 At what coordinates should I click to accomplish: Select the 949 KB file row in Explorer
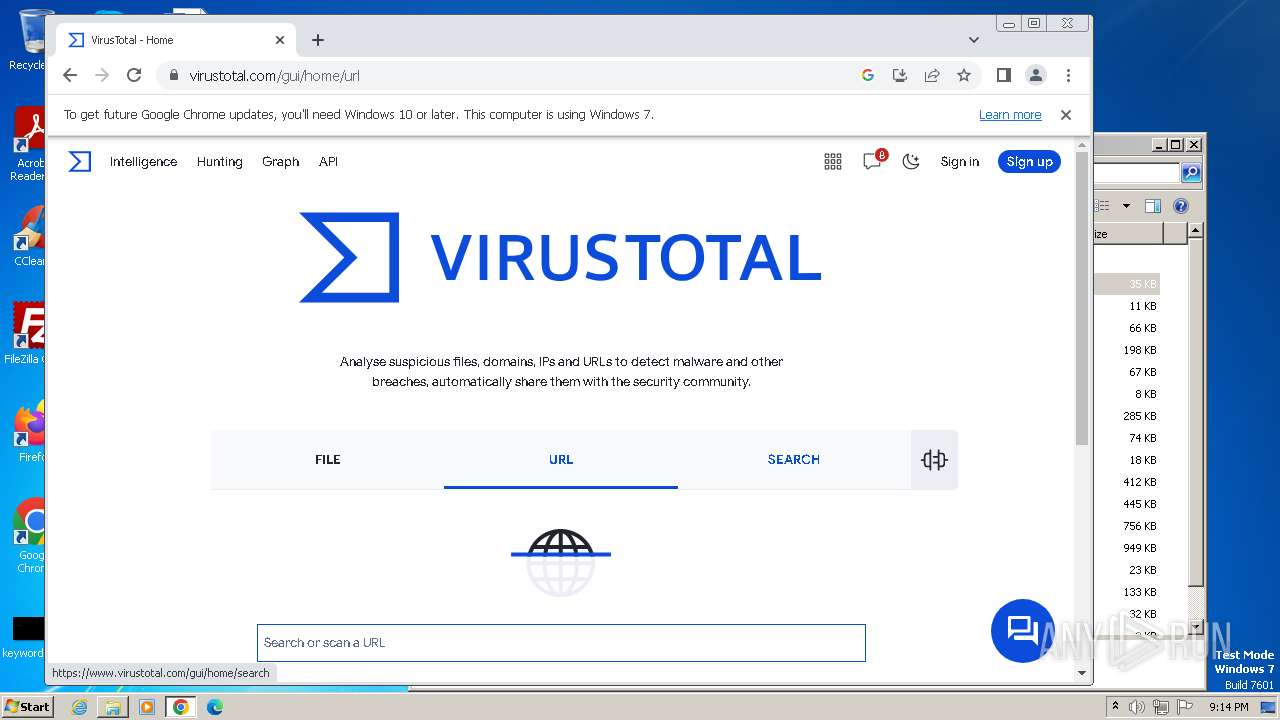[x=1127, y=548]
